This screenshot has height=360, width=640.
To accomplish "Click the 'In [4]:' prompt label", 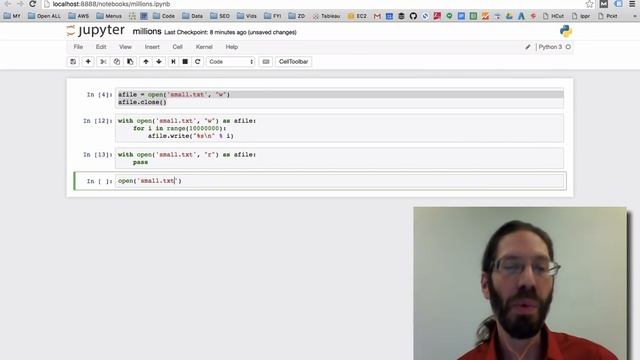I will (99, 95).
